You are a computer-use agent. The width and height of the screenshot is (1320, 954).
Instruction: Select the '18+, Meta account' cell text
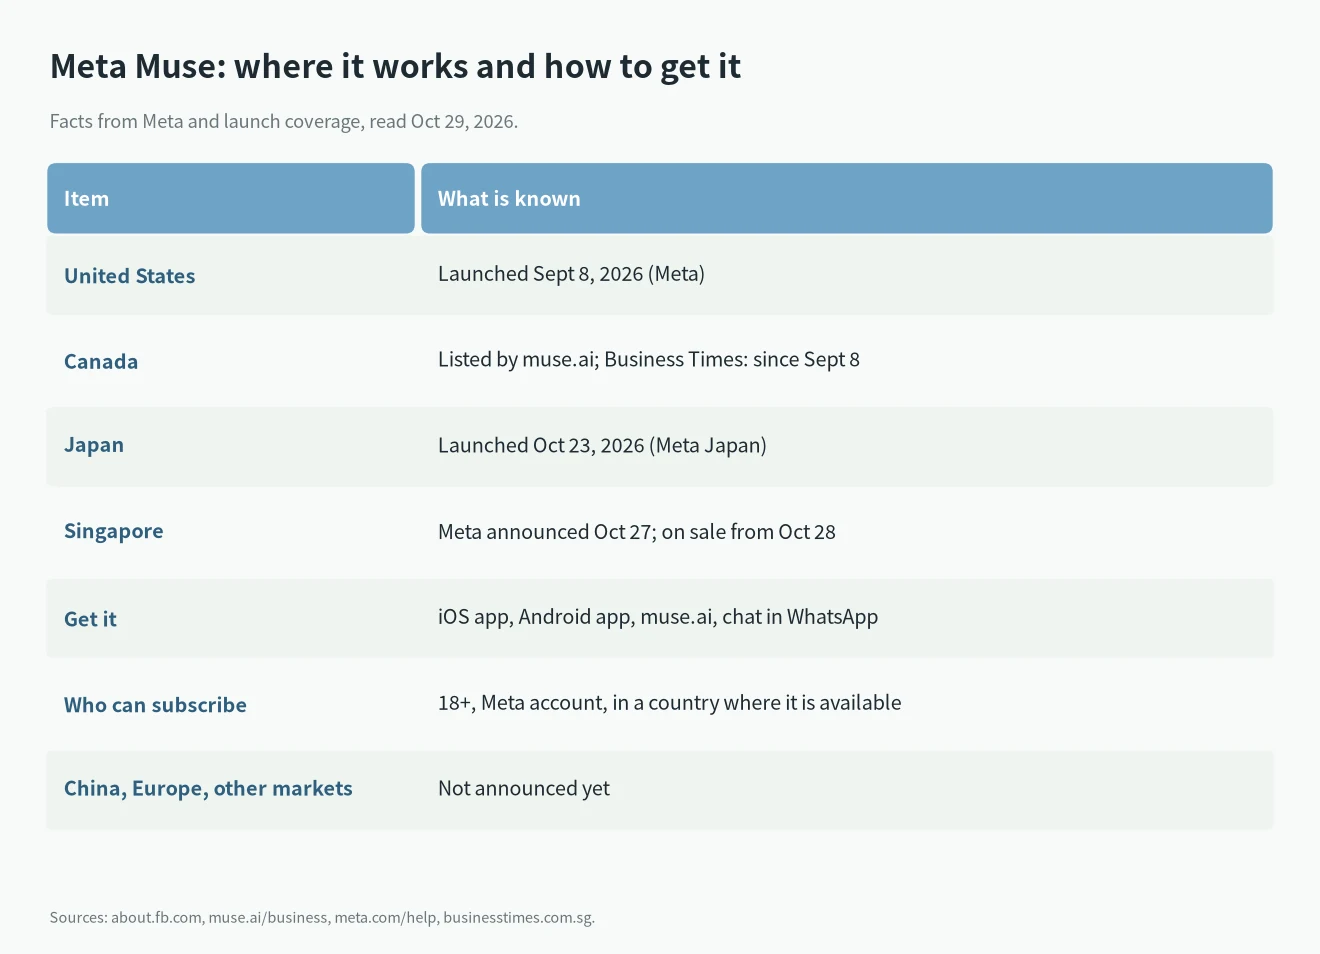point(670,703)
